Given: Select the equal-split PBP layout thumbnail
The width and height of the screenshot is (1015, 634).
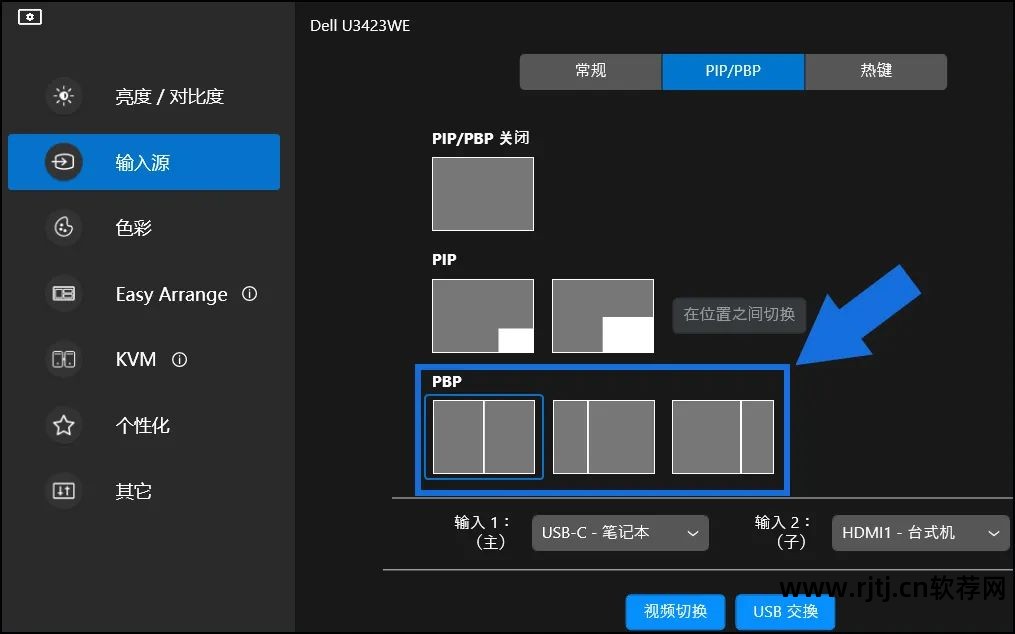Looking at the screenshot, I should pos(484,437).
